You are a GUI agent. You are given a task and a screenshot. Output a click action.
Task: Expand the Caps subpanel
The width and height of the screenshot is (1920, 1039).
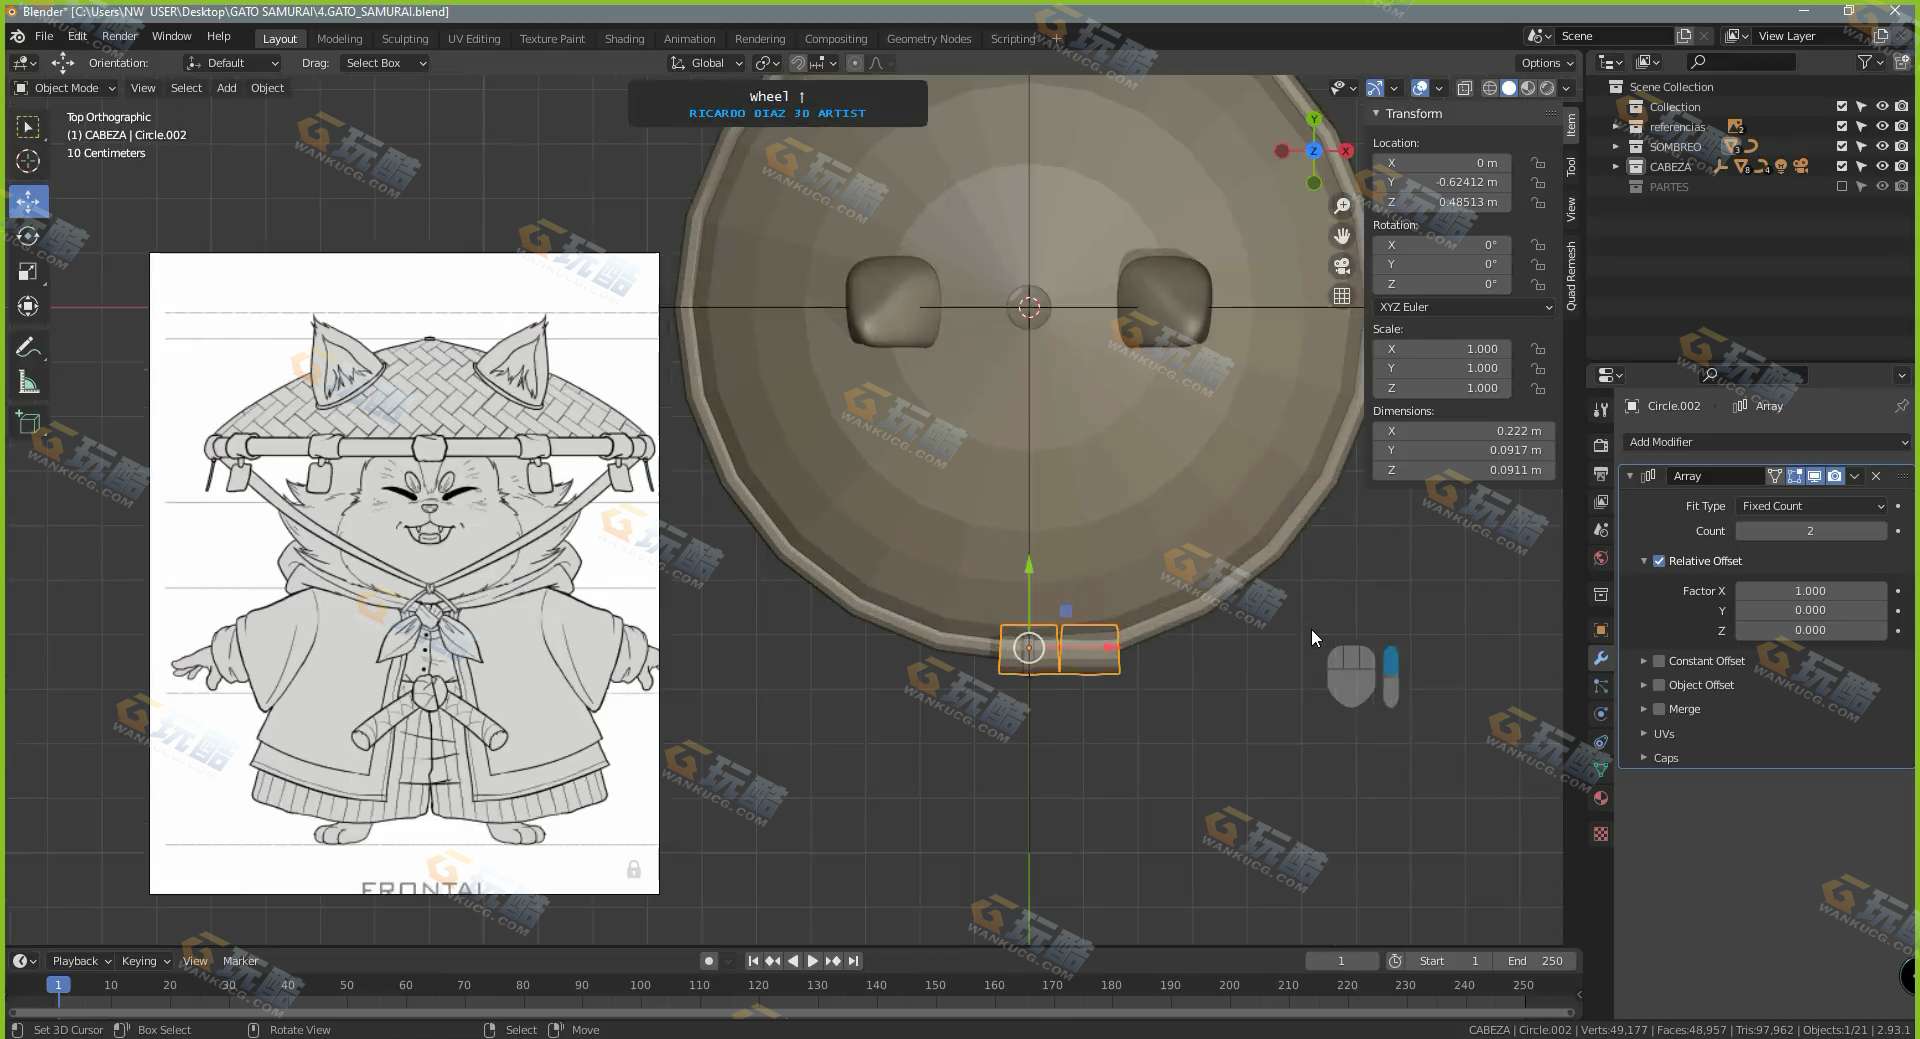pyautogui.click(x=1665, y=758)
